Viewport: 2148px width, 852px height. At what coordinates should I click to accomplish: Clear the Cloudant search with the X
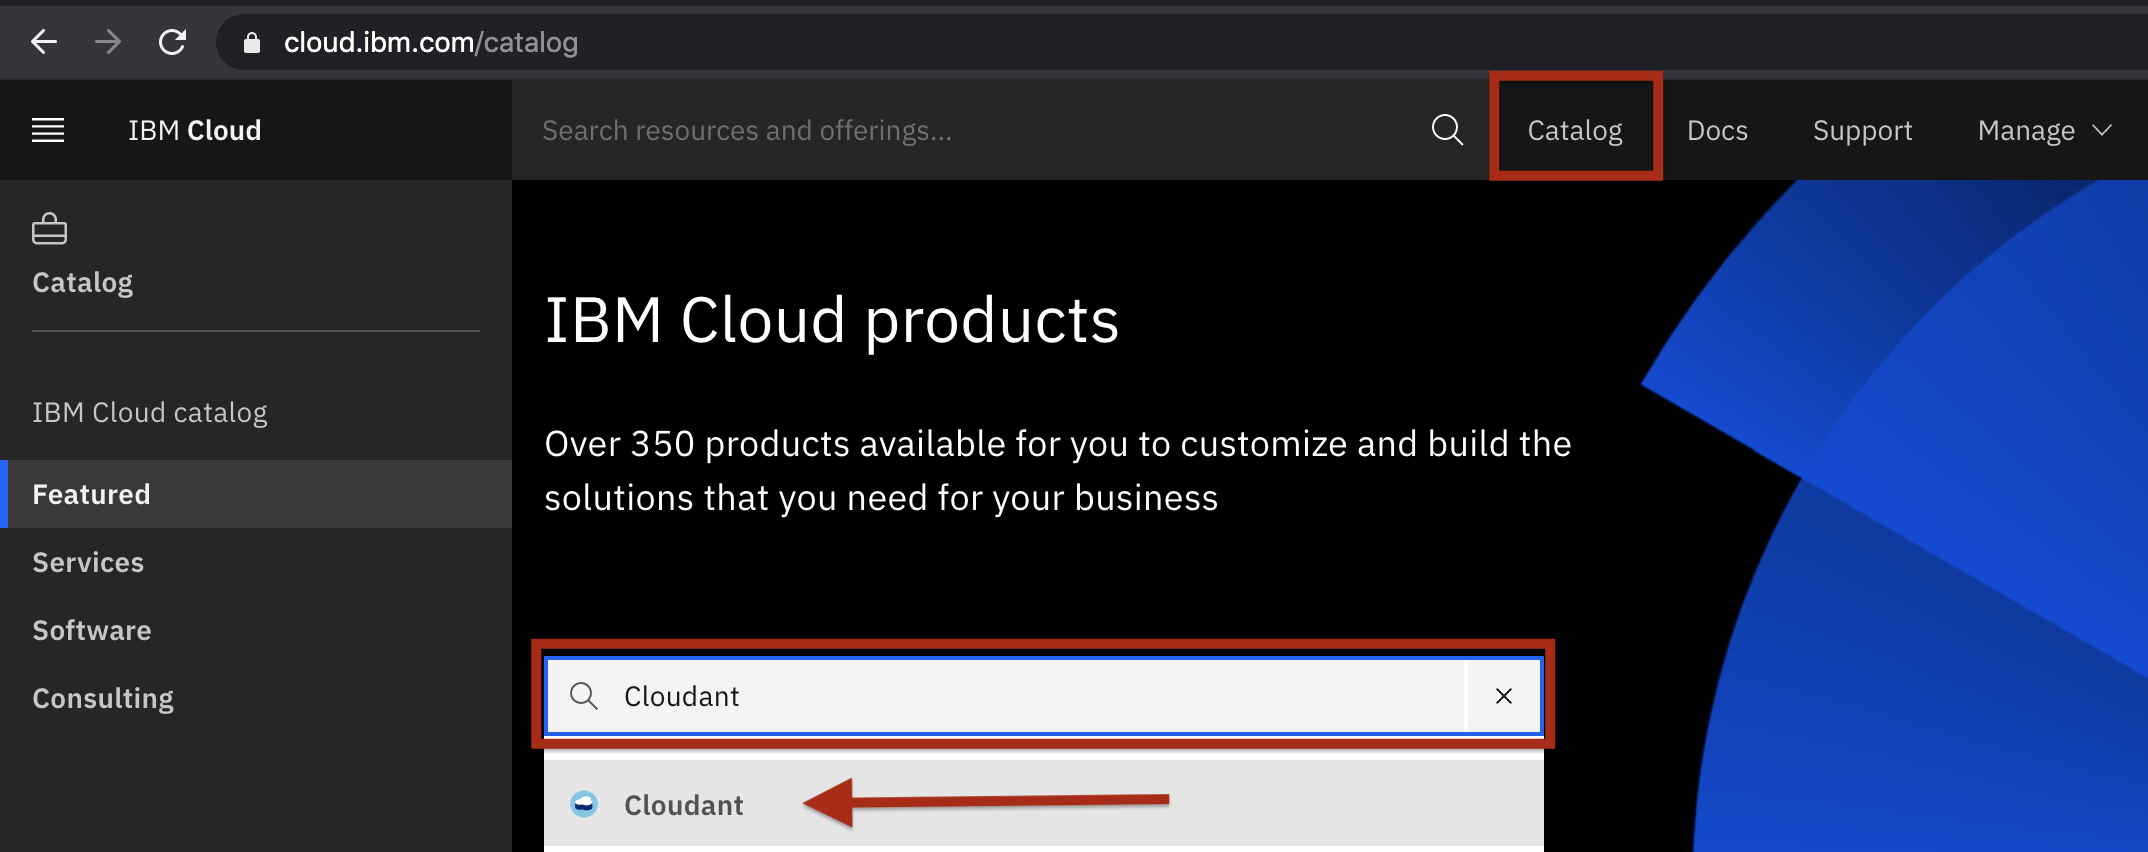coord(1504,696)
